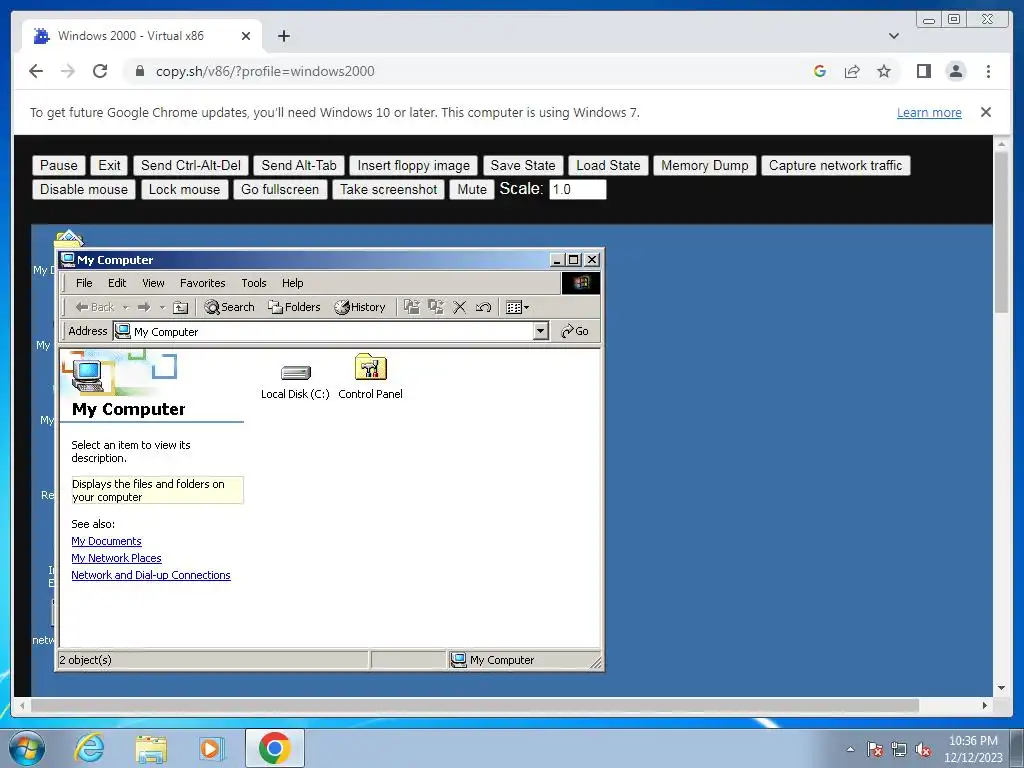Open the Edit menu
This screenshot has width=1024, height=768.
pyautogui.click(x=117, y=283)
